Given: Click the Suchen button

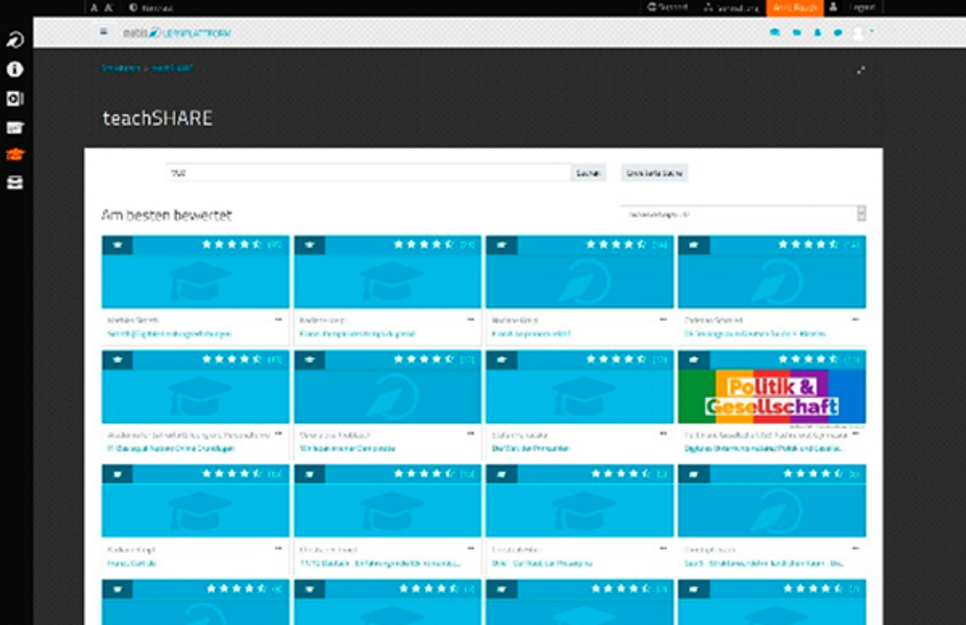Looking at the screenshot, I should [588, 173].
